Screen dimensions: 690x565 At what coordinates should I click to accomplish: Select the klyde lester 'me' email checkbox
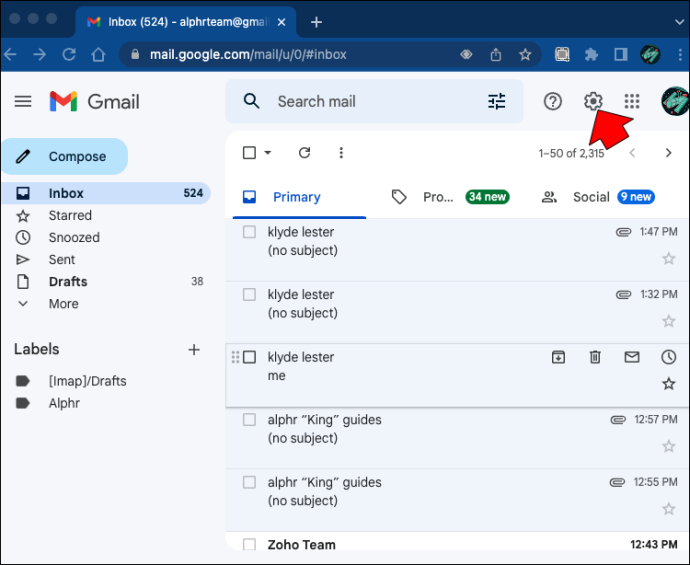coord(250,357)
